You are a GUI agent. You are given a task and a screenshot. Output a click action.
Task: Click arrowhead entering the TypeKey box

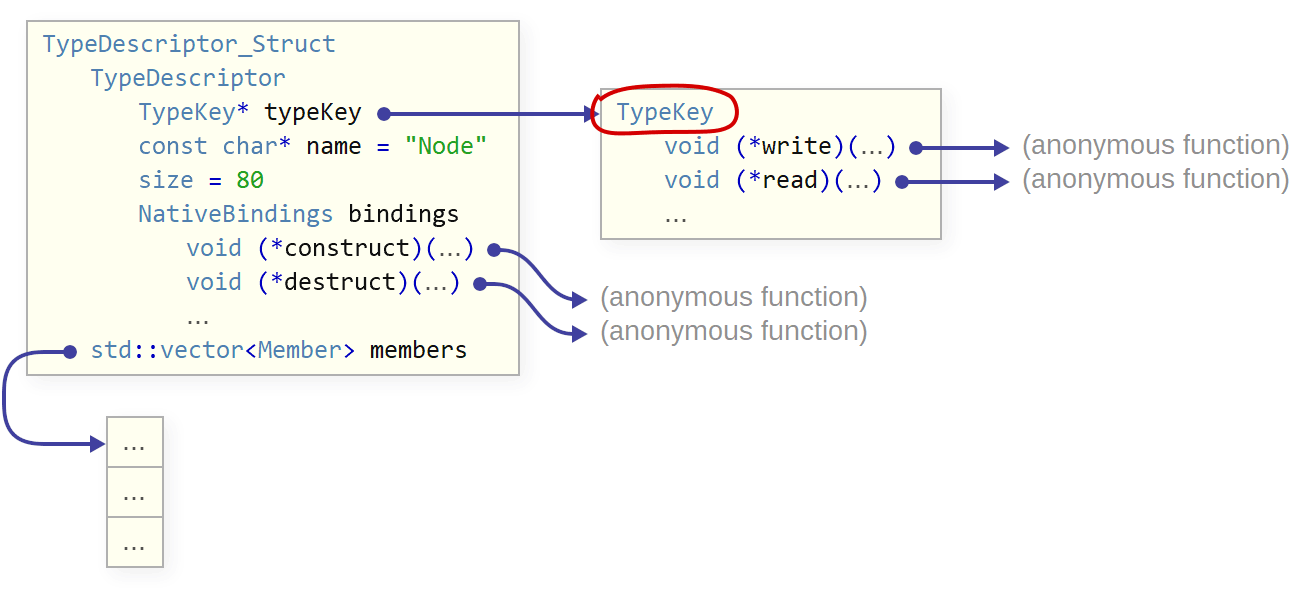coord(591,114)
